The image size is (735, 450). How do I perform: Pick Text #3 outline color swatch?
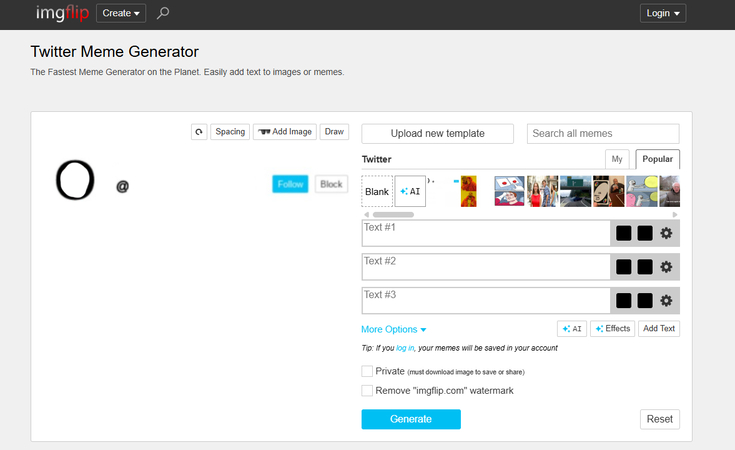[x=645, y=300]
